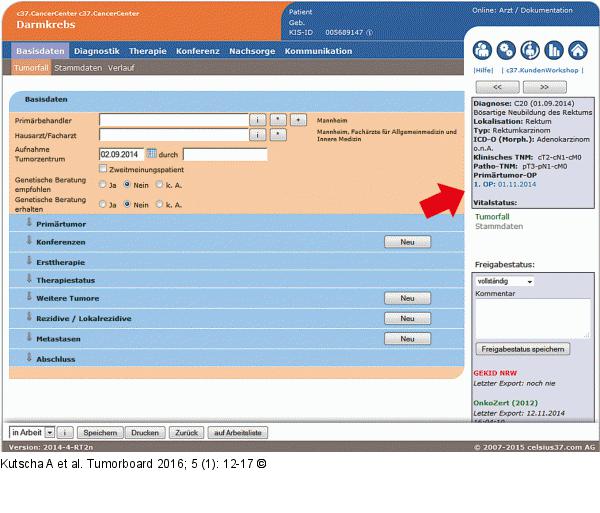600x513 pixels.
Task: Focus the durch input field
Action: coord(225,154)
